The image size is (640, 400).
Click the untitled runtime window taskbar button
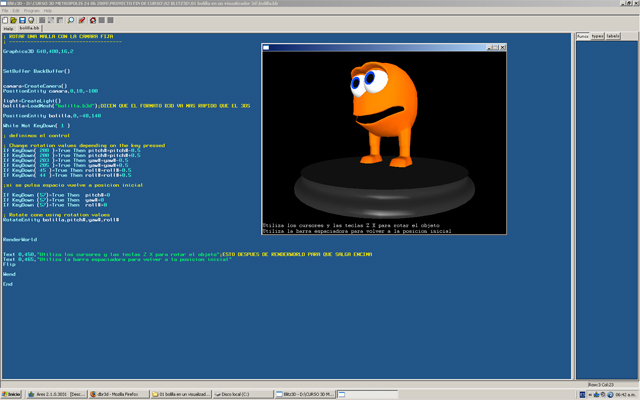367,394
